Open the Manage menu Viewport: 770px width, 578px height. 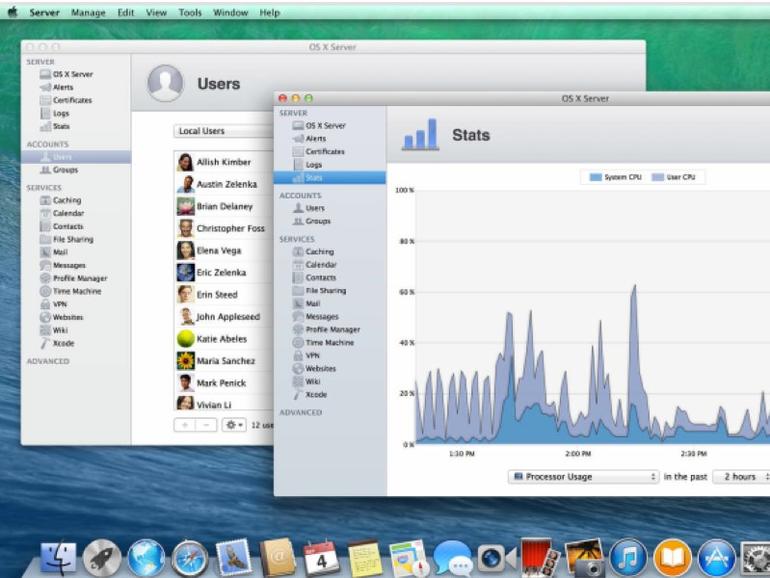[x=88, y=12]
